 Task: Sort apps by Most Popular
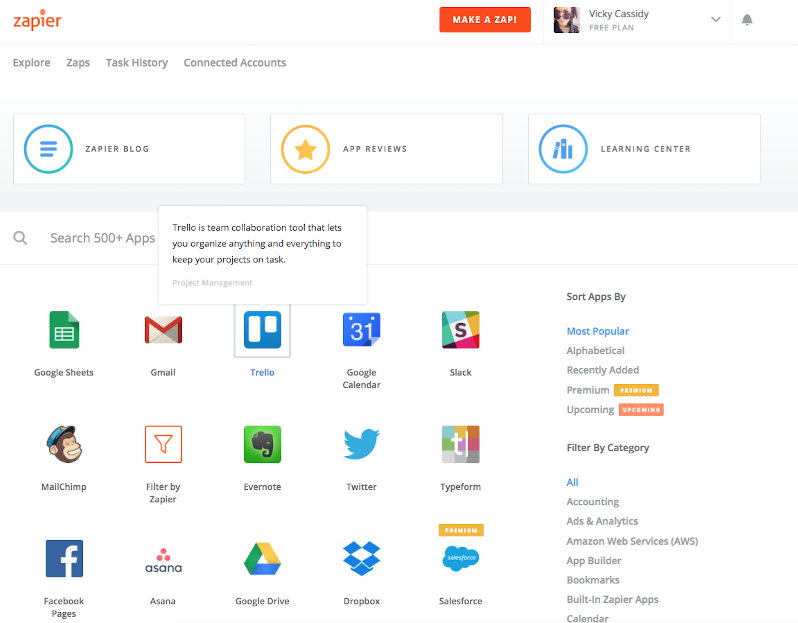(598, 331)
